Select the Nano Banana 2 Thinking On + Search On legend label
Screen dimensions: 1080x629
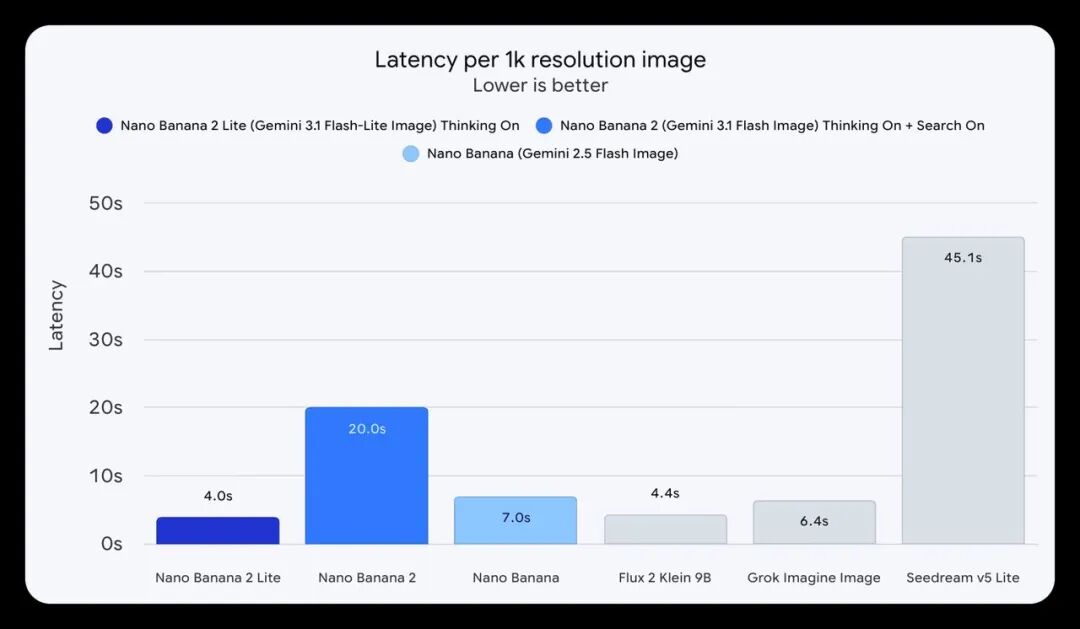tap(772, 125)
